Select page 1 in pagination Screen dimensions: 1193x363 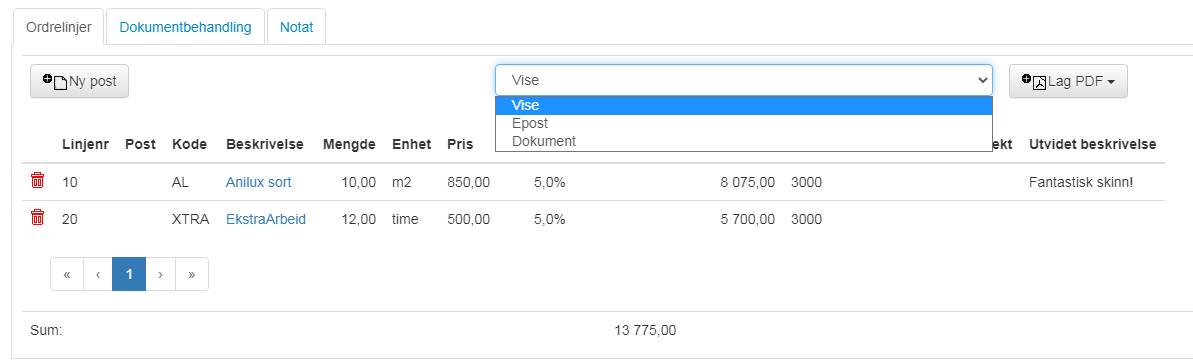(129, 274)
